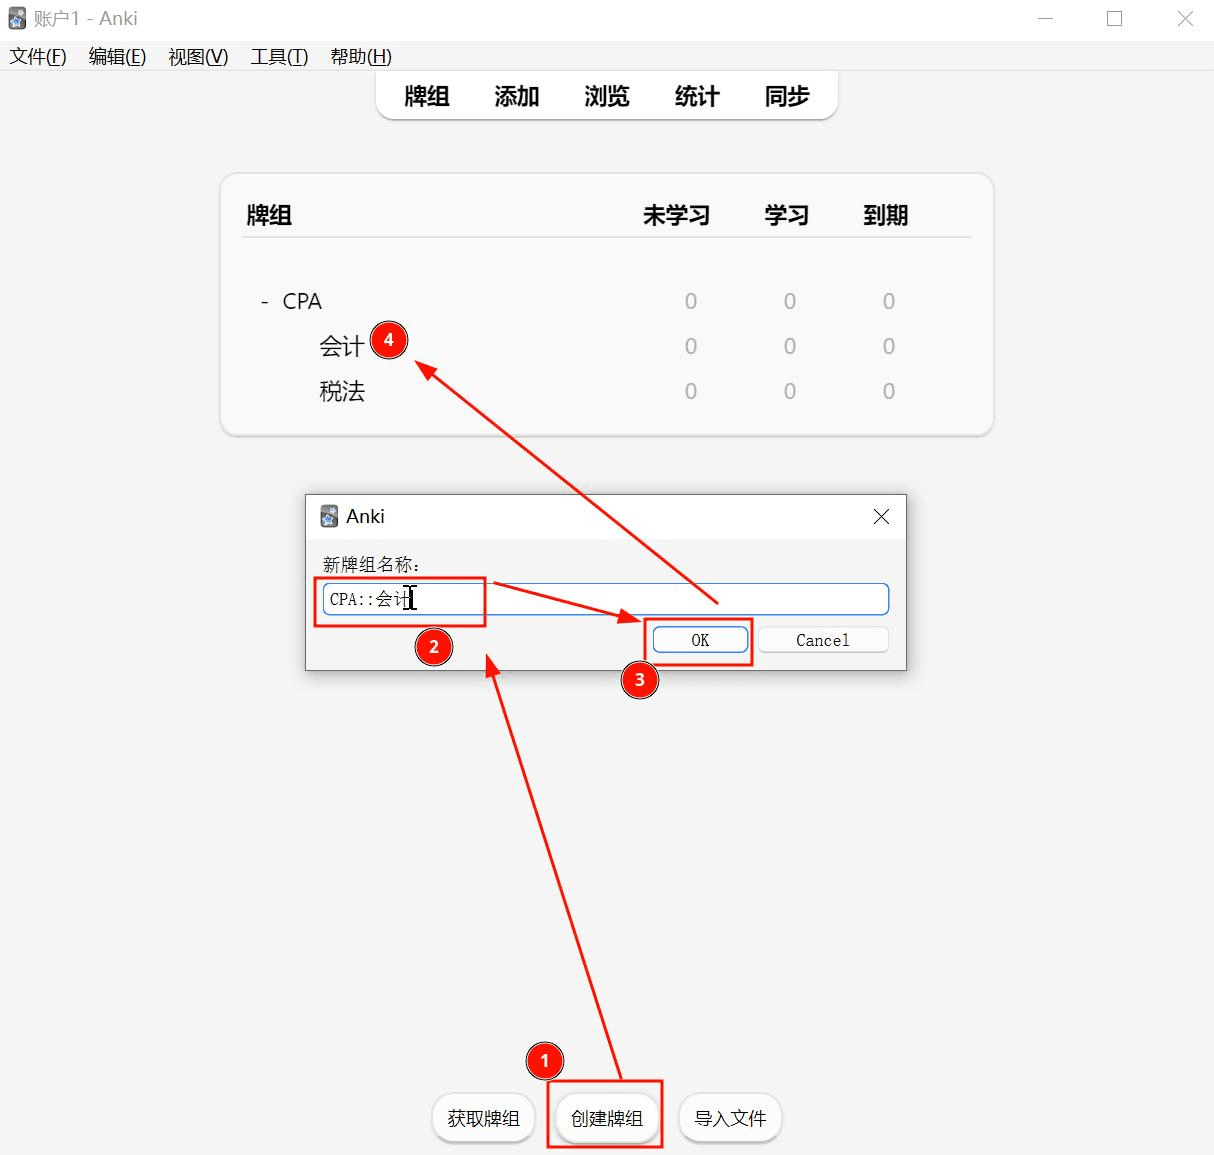Open the 税法 sub-deck

click(342, 392)
